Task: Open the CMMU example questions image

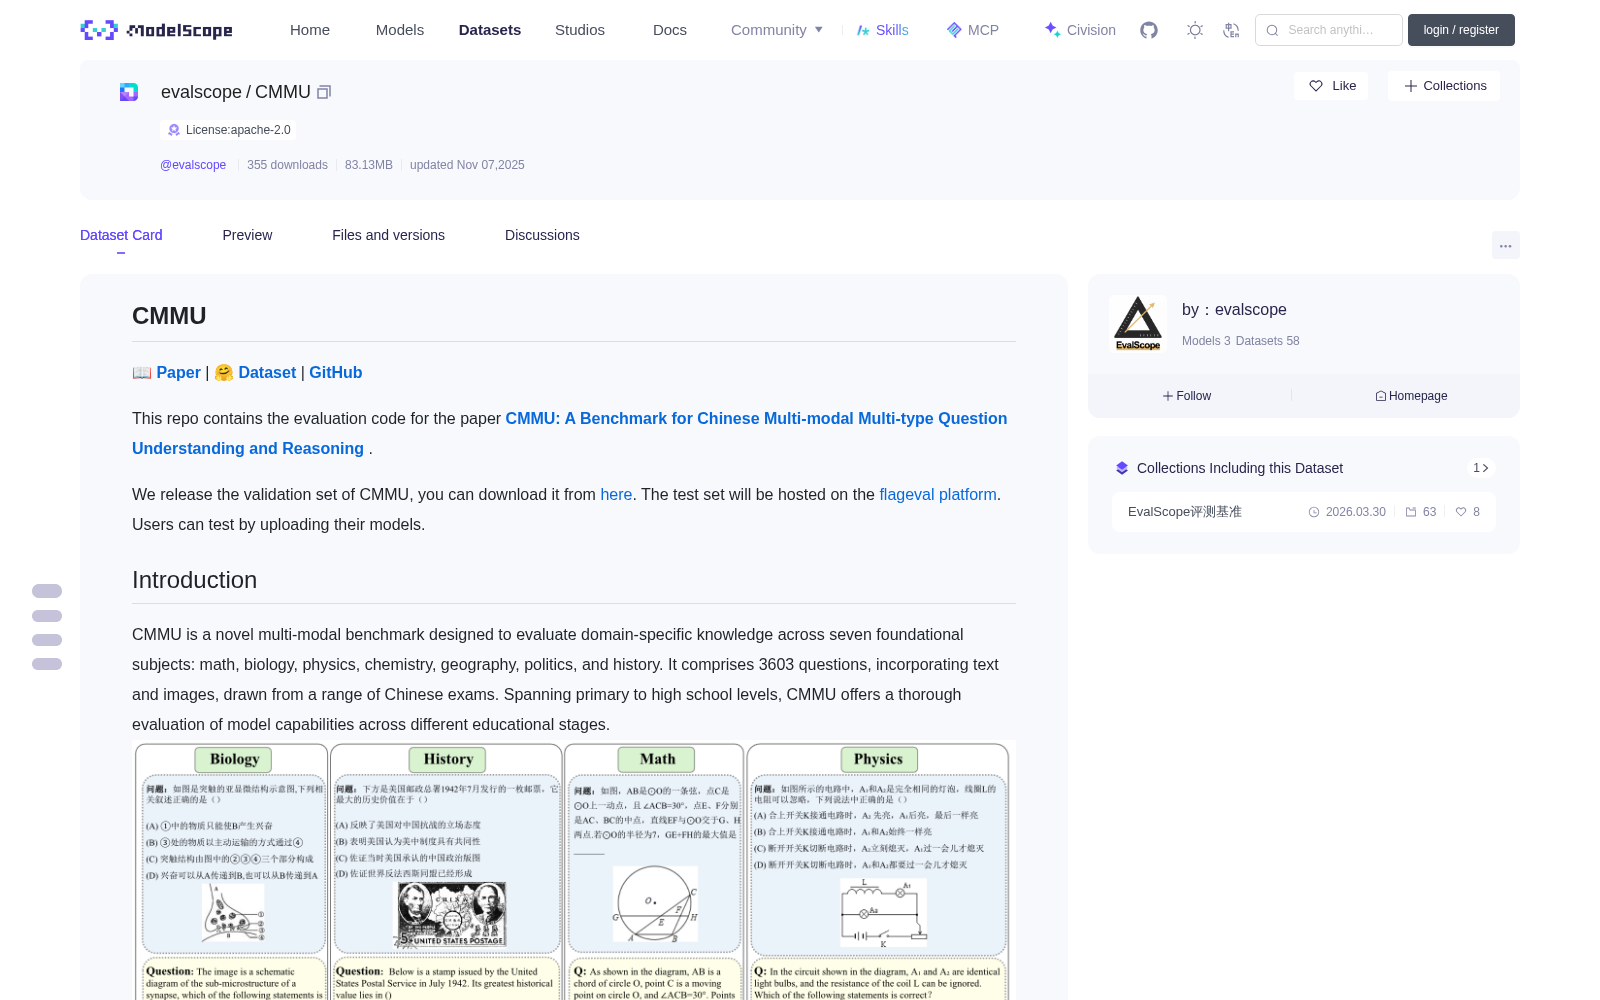Action: [x=574, y=870]
